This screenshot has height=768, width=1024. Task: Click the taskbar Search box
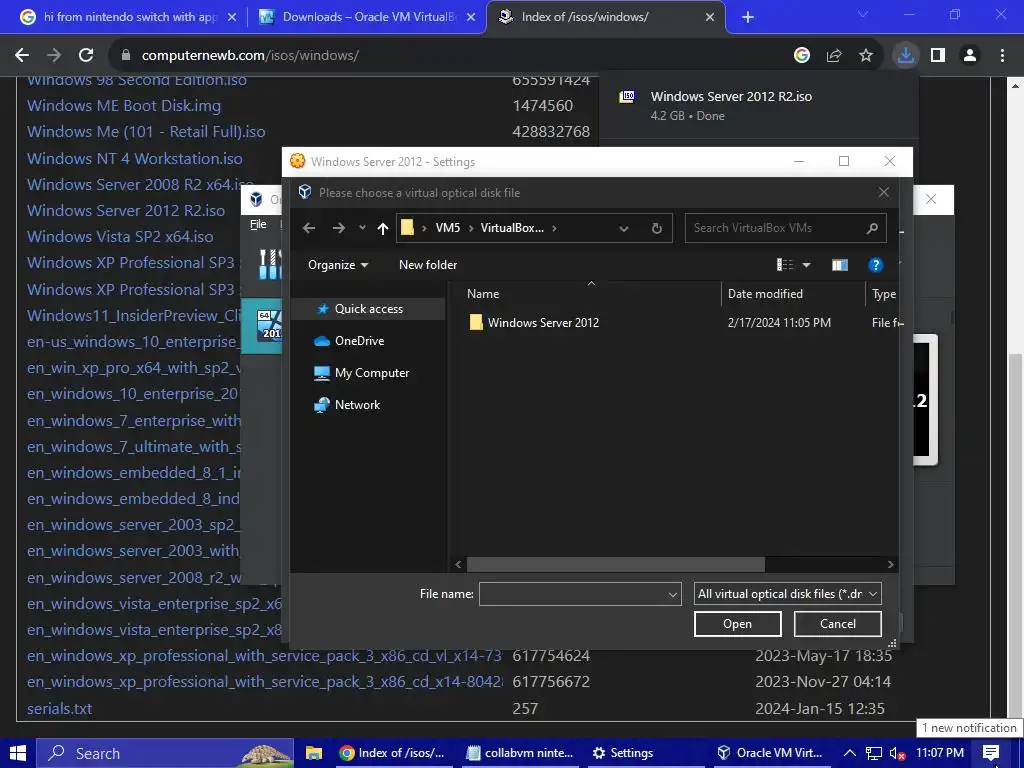165,753
